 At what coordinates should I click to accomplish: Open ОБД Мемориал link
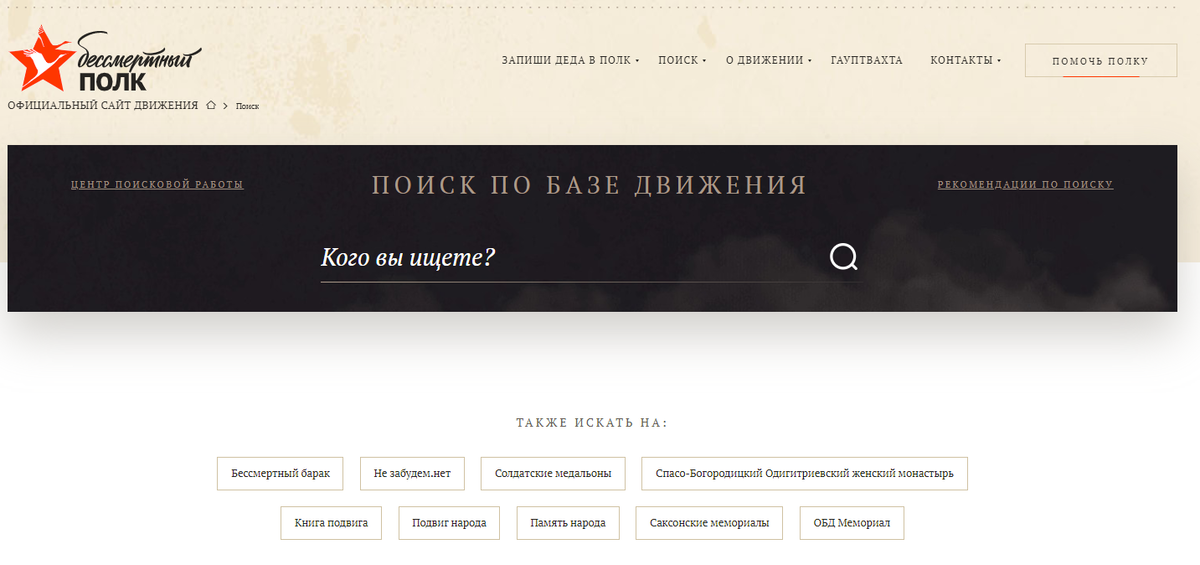click(x=852, y=523)
